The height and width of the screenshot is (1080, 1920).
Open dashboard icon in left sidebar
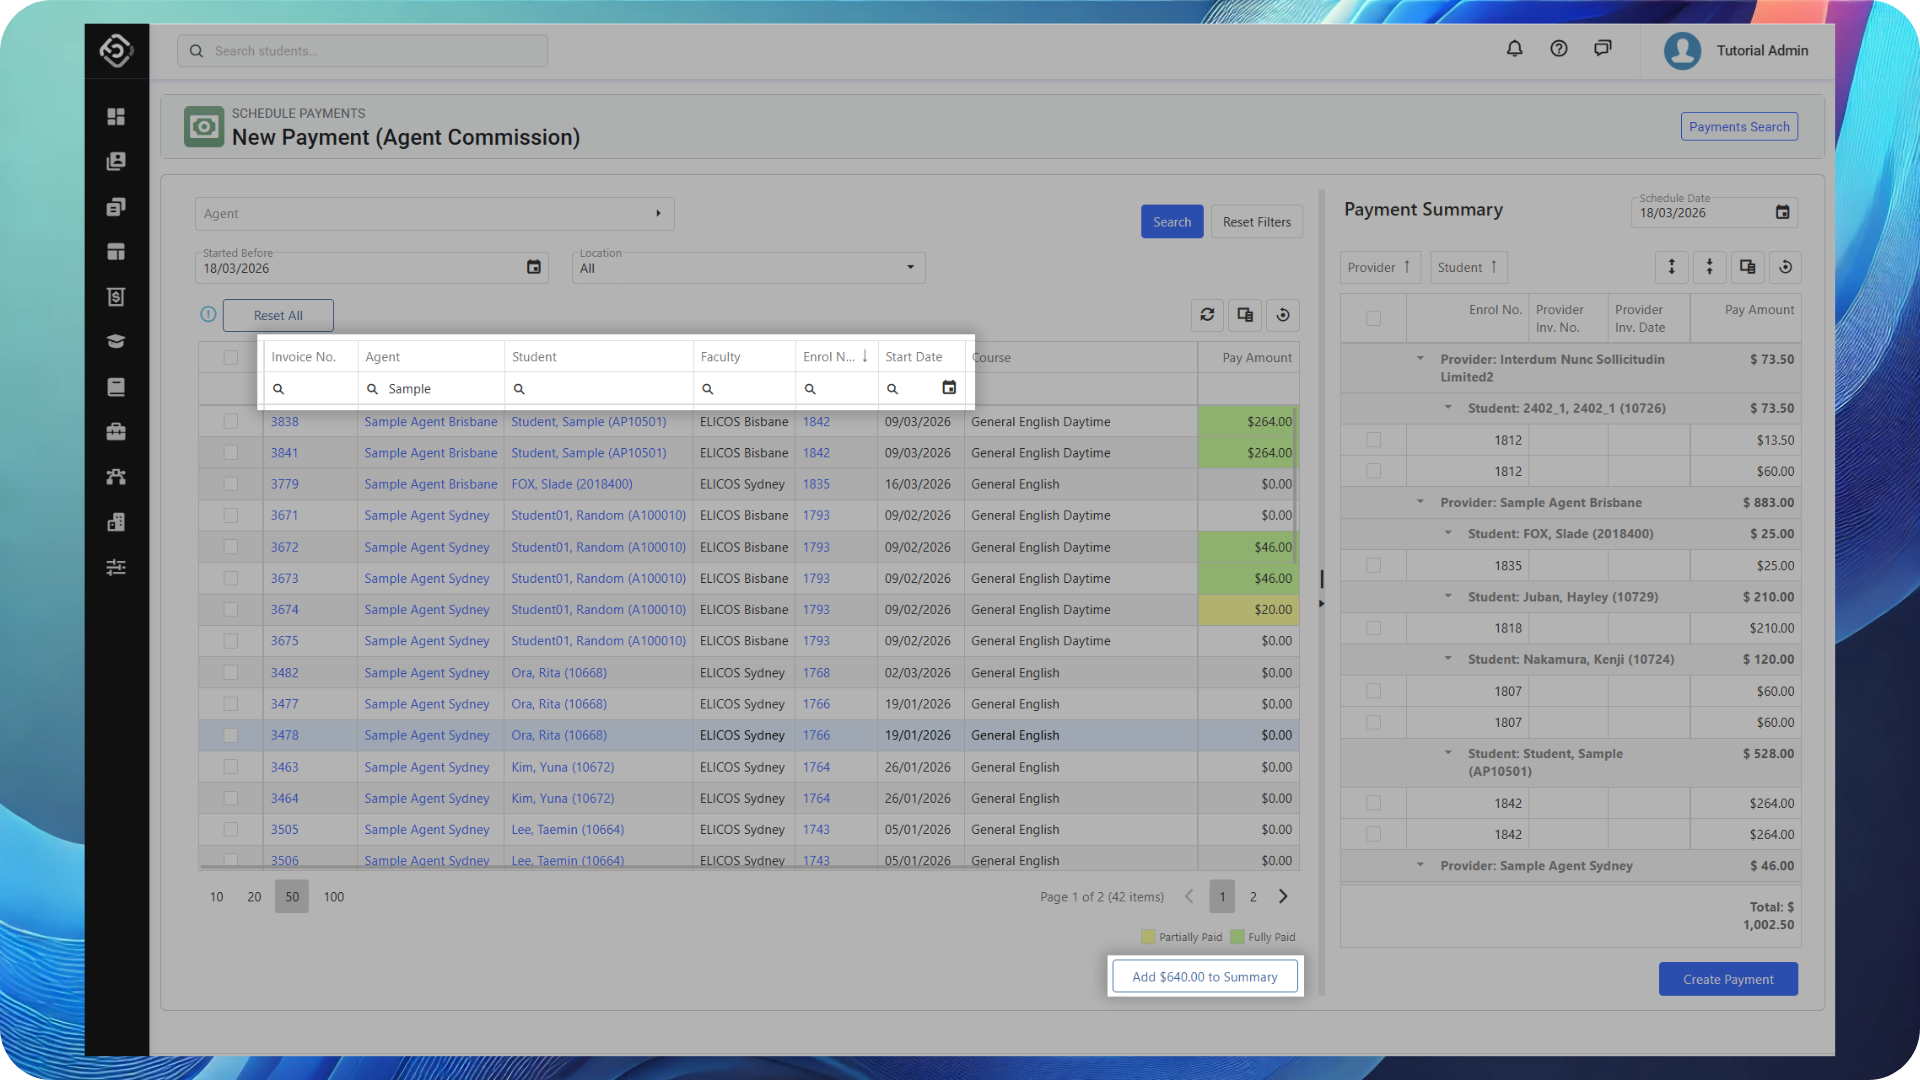[116, 117]
